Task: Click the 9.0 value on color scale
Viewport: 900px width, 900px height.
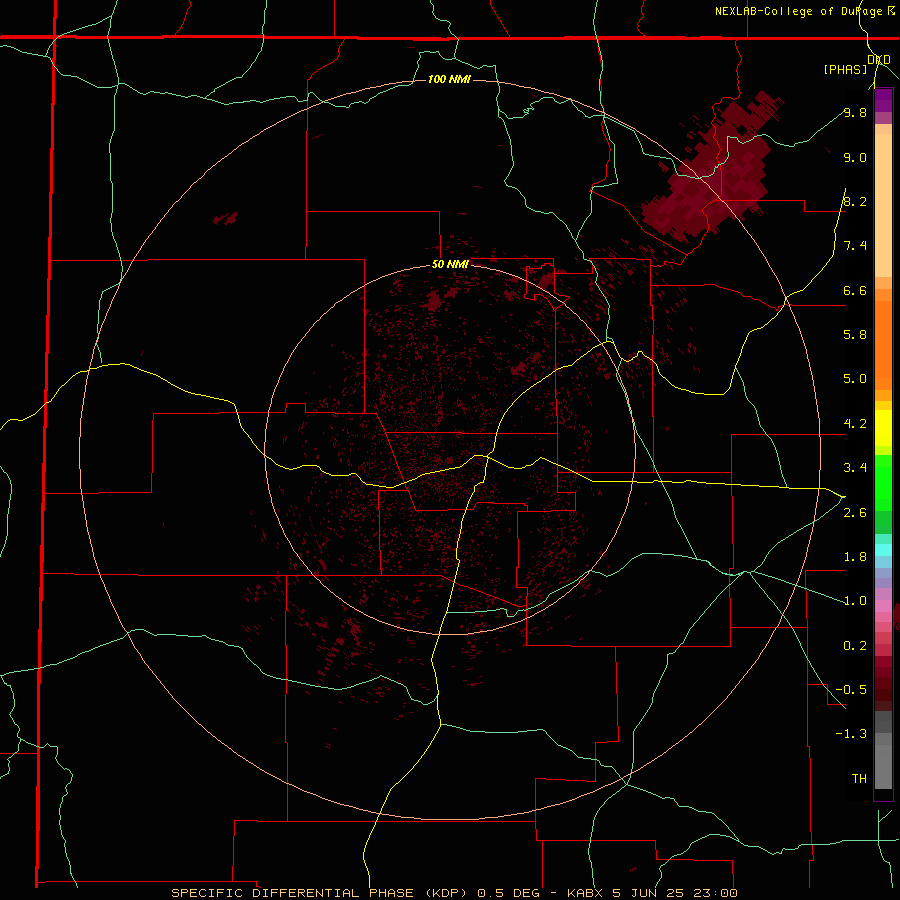Action: click(x=855, y=157)
